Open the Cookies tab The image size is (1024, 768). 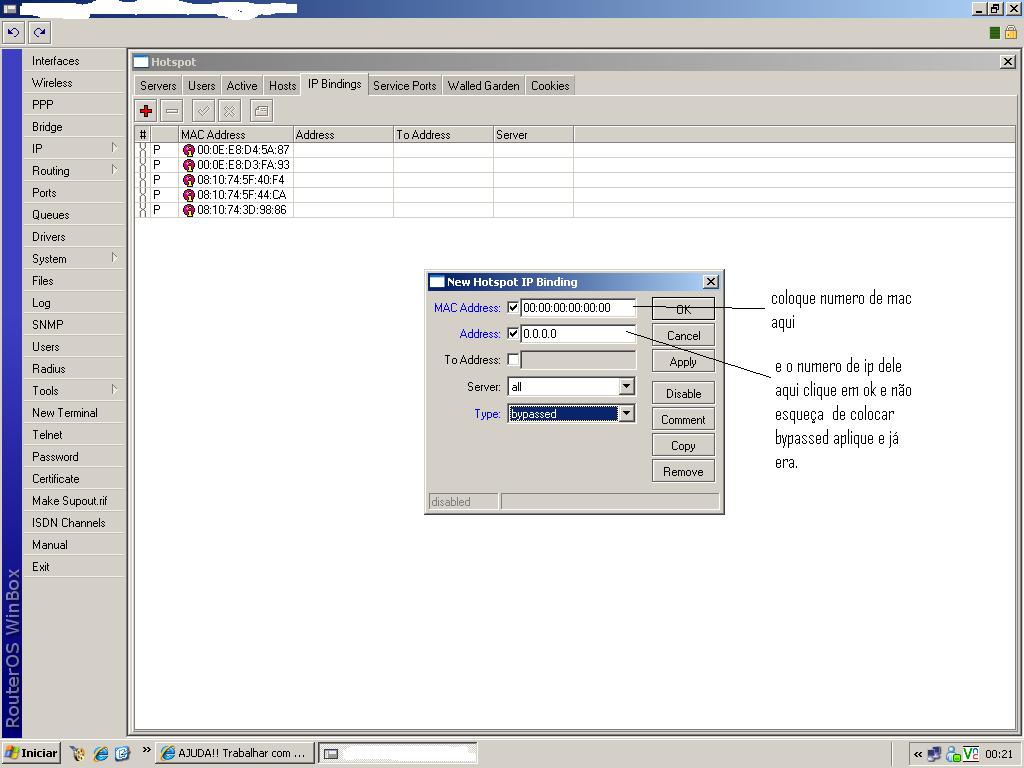click(550, 86)
